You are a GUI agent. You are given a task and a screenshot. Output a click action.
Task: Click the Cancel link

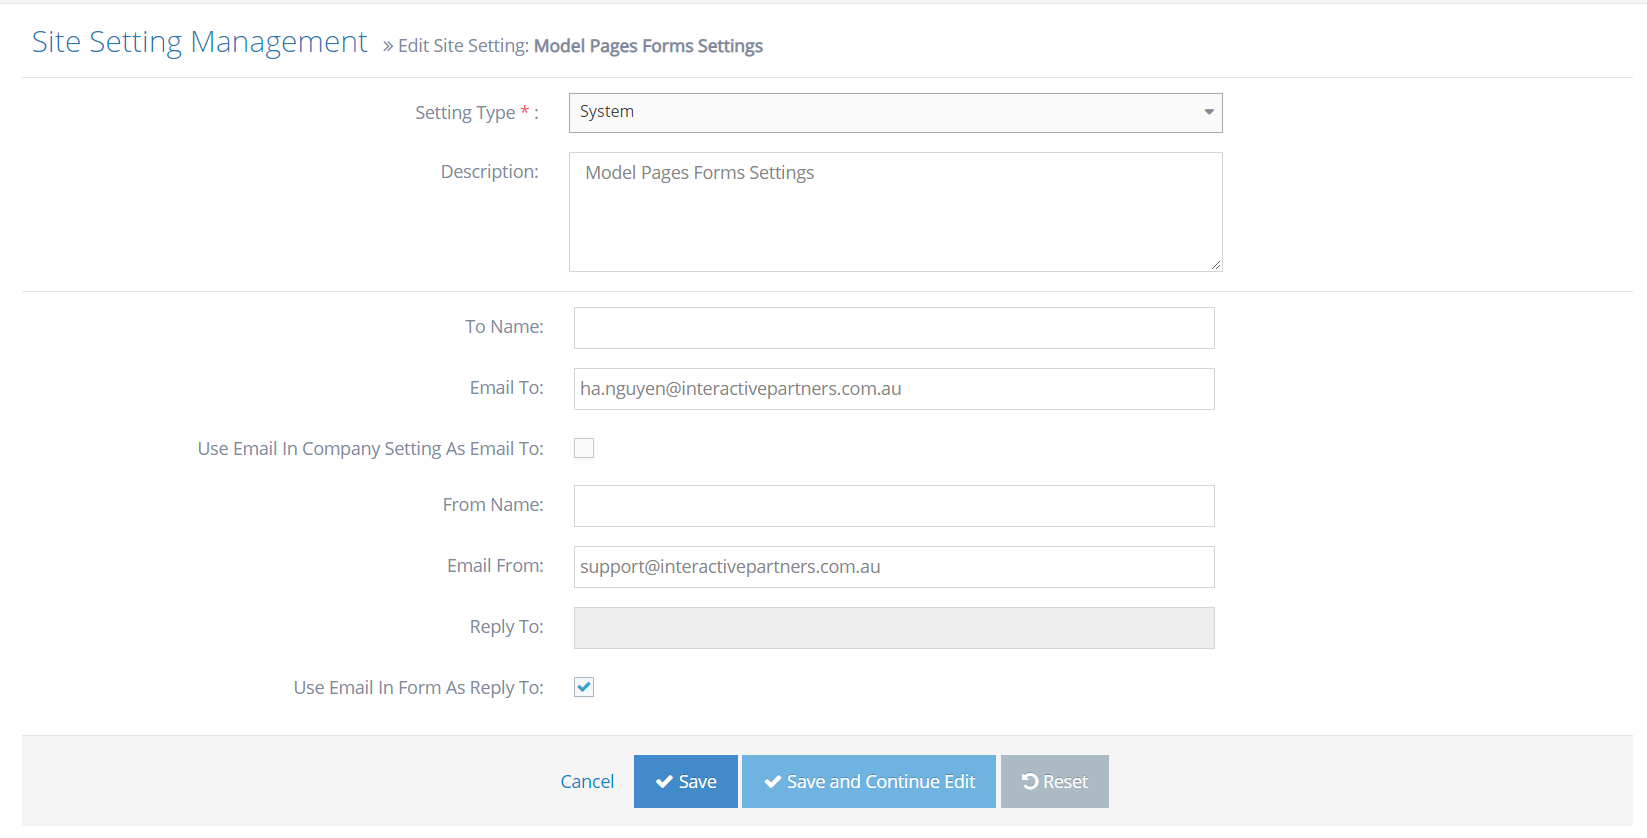tap(587, 782)
